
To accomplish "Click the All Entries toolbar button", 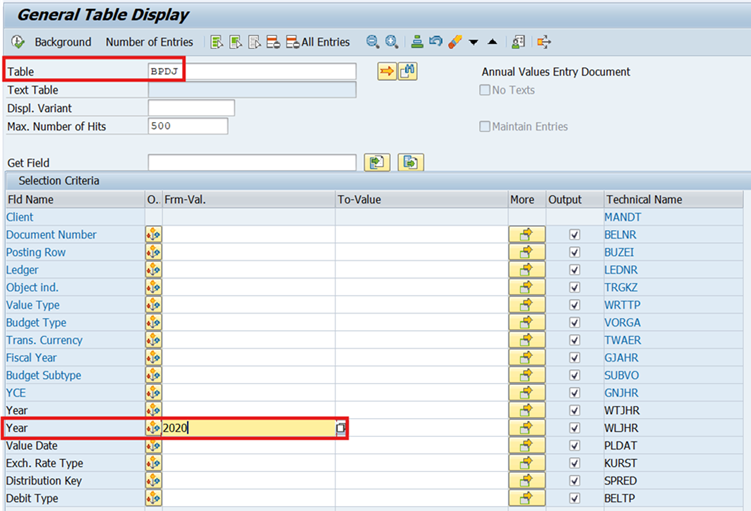I will click(318, 42).
